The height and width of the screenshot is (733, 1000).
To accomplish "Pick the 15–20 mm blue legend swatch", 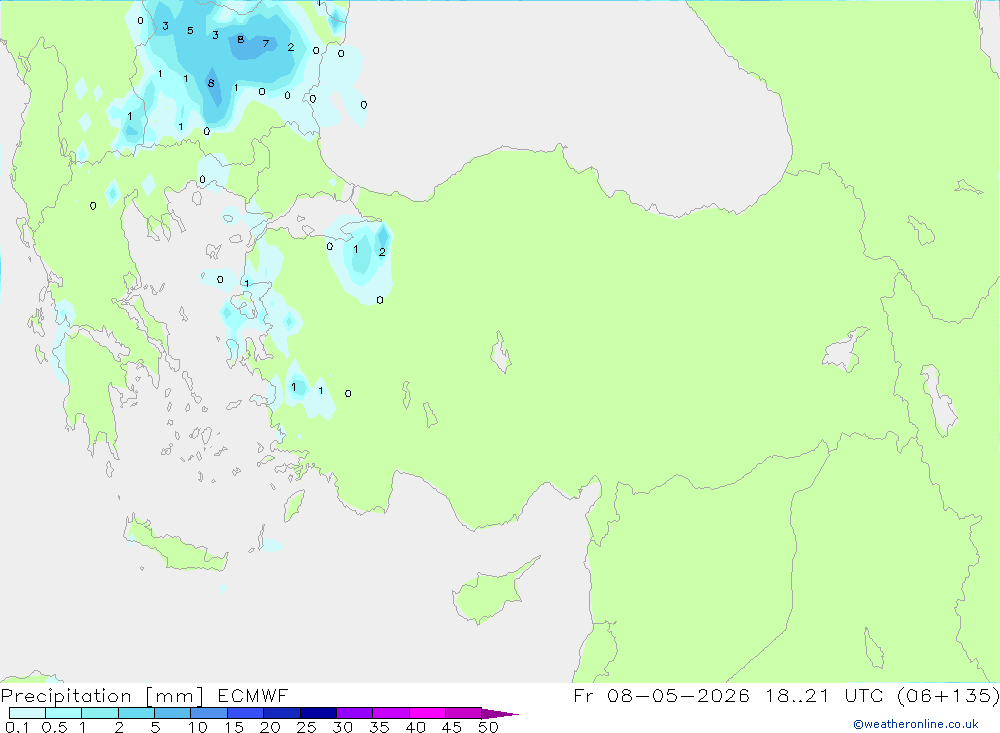I will point(245,713).
